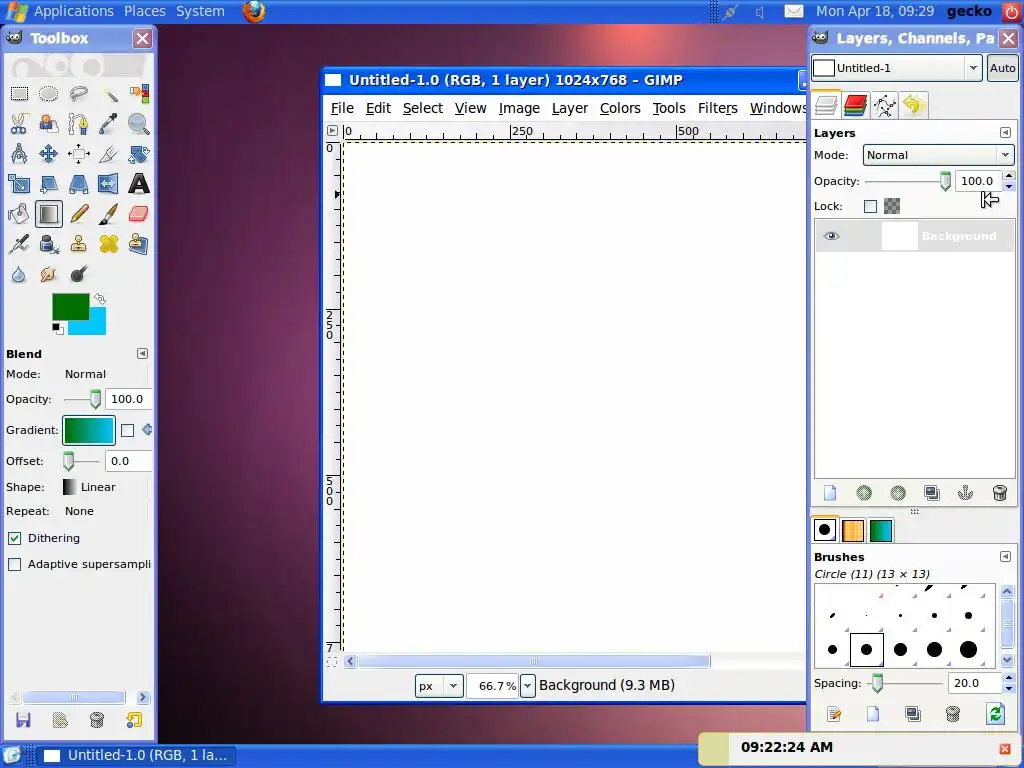The image size is (1024, 768).
Task: Click the Auto button
Action: pyautogui.click(x=1002, y=68)
